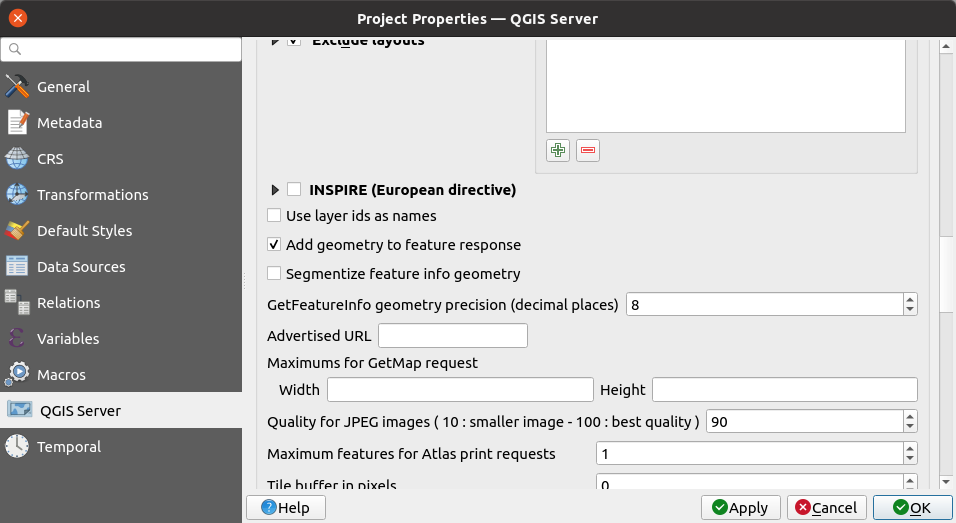Image resolution: width=956 pixels, height=523 pixels.
Task: Click the Macros gear icon
Action: [x=17, y=374]
